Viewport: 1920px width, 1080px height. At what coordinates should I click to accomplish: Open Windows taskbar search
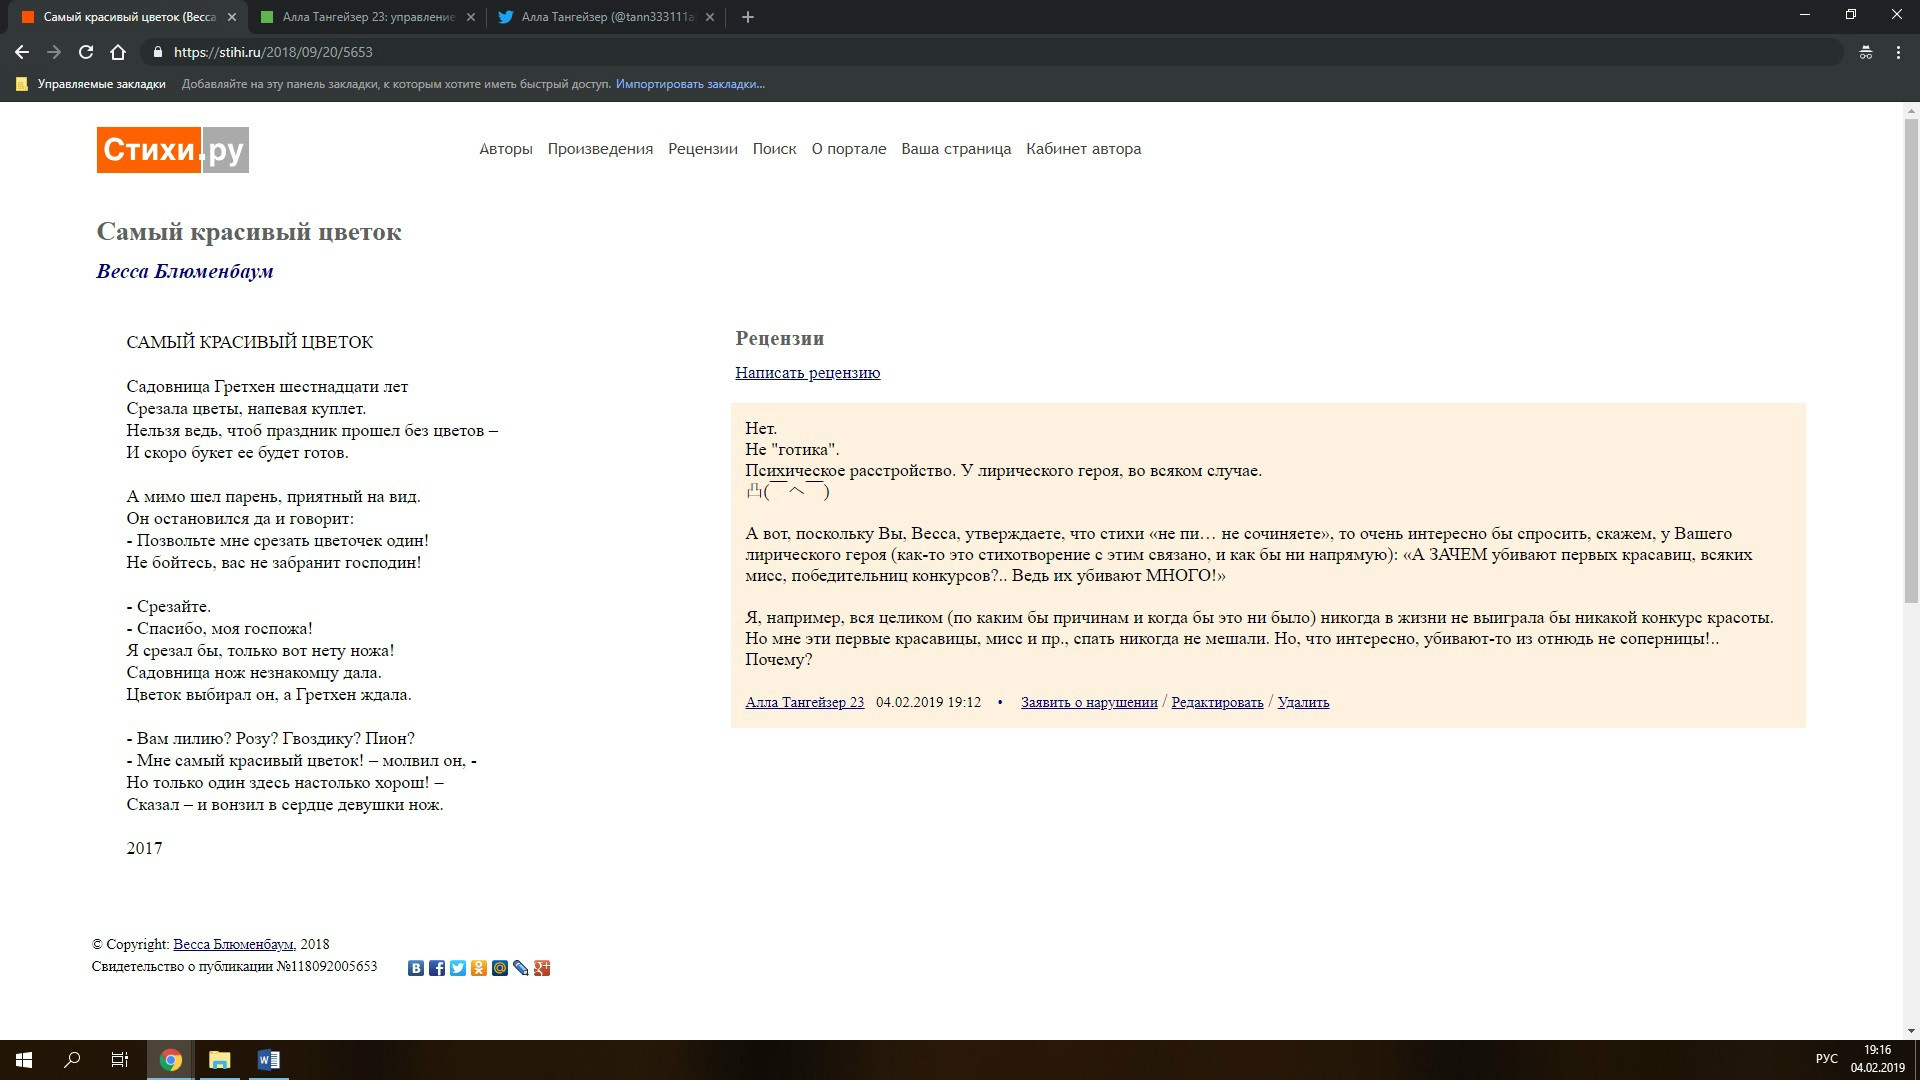tap(72, 1060)
